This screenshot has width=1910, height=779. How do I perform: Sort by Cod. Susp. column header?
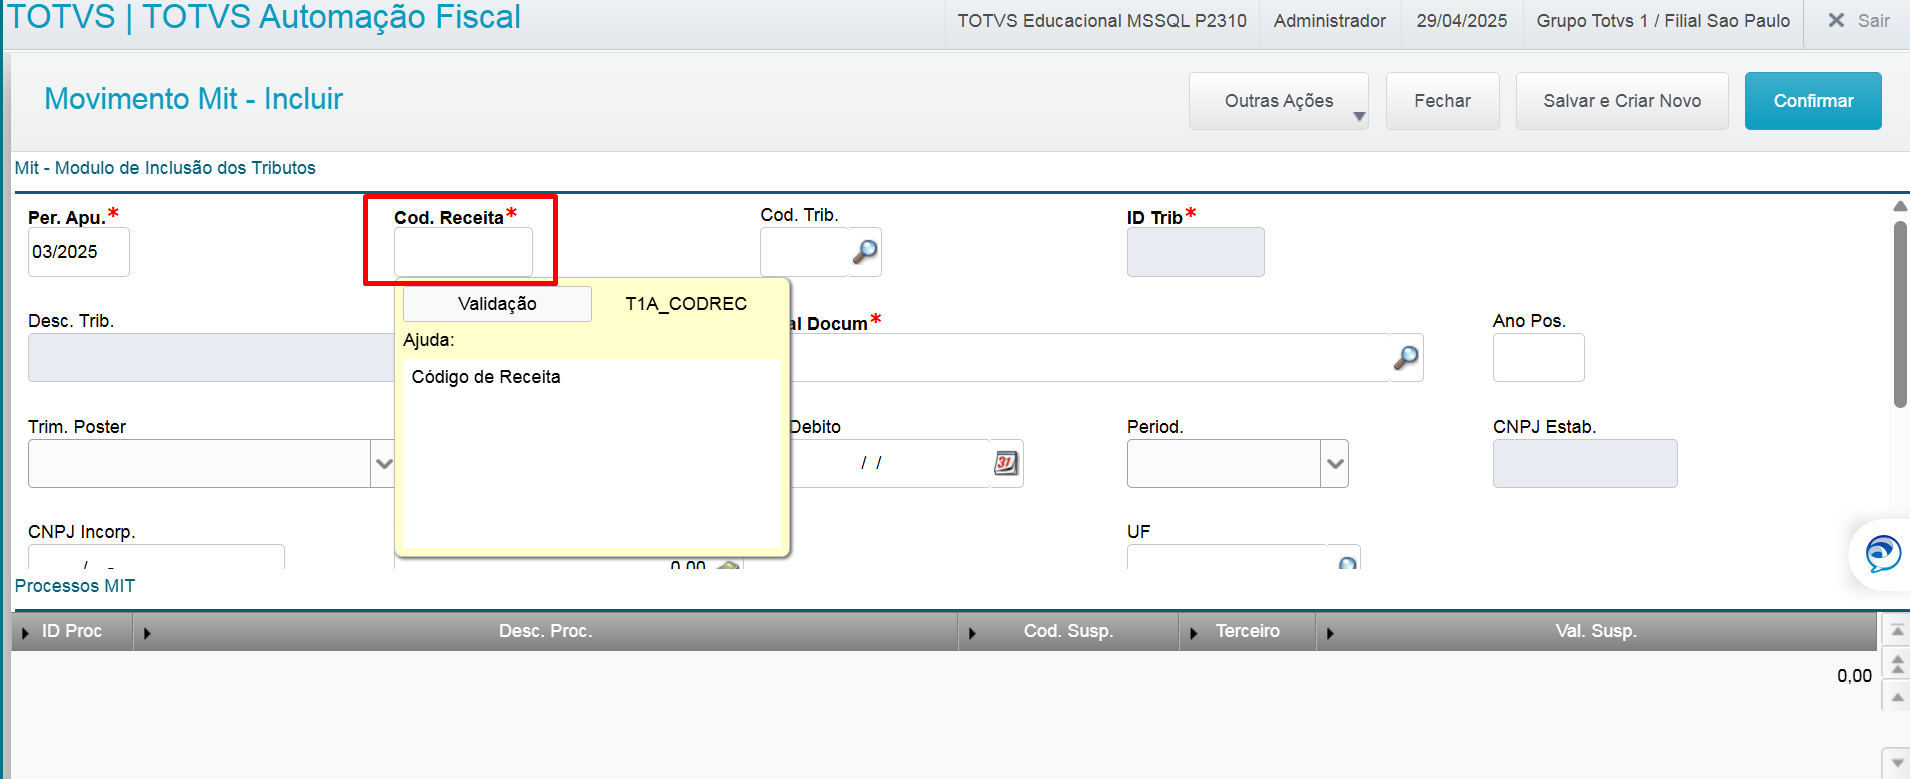[x=1068, y=631]
